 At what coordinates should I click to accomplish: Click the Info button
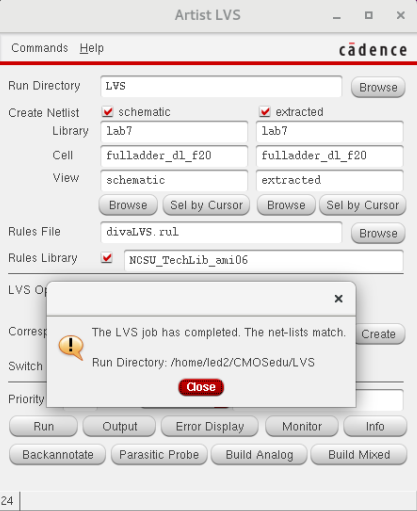[x=375, y=426]
